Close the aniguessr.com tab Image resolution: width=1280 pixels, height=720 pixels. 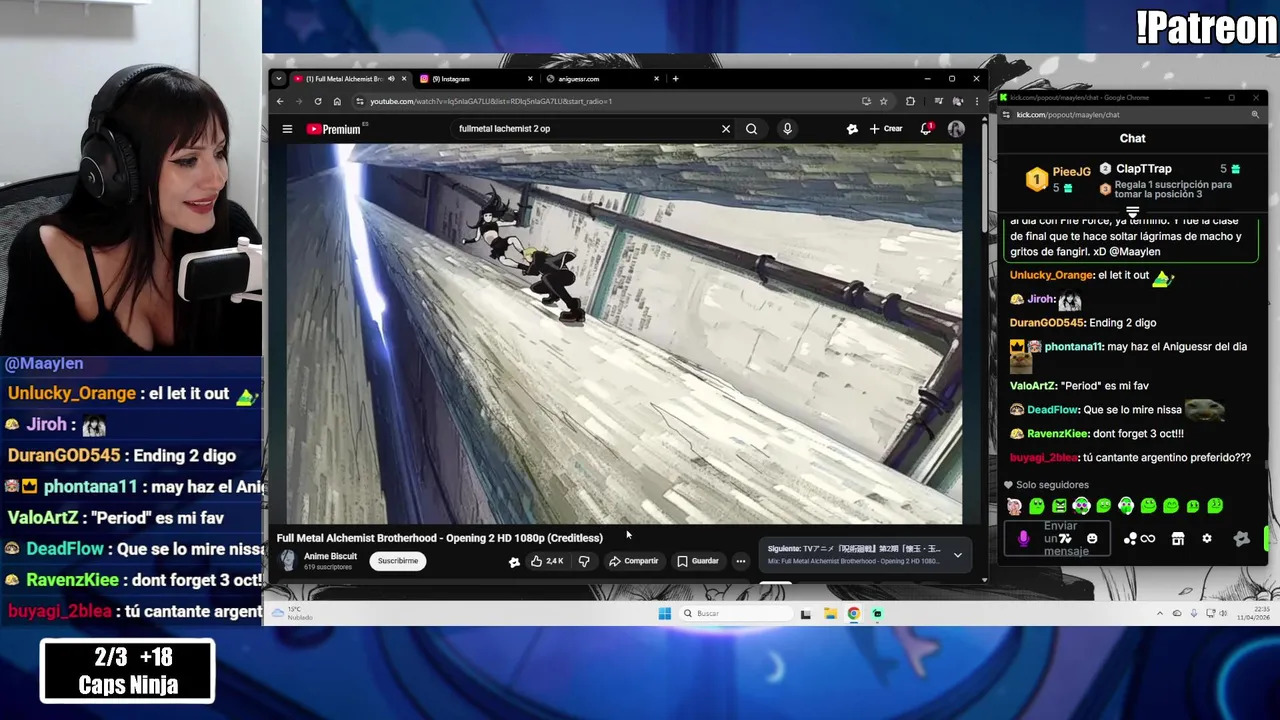coord(656,79)
